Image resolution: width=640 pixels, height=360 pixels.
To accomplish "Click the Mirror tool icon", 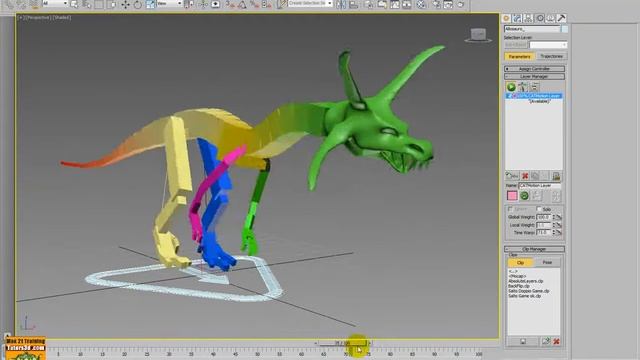I will pos(341,4).
